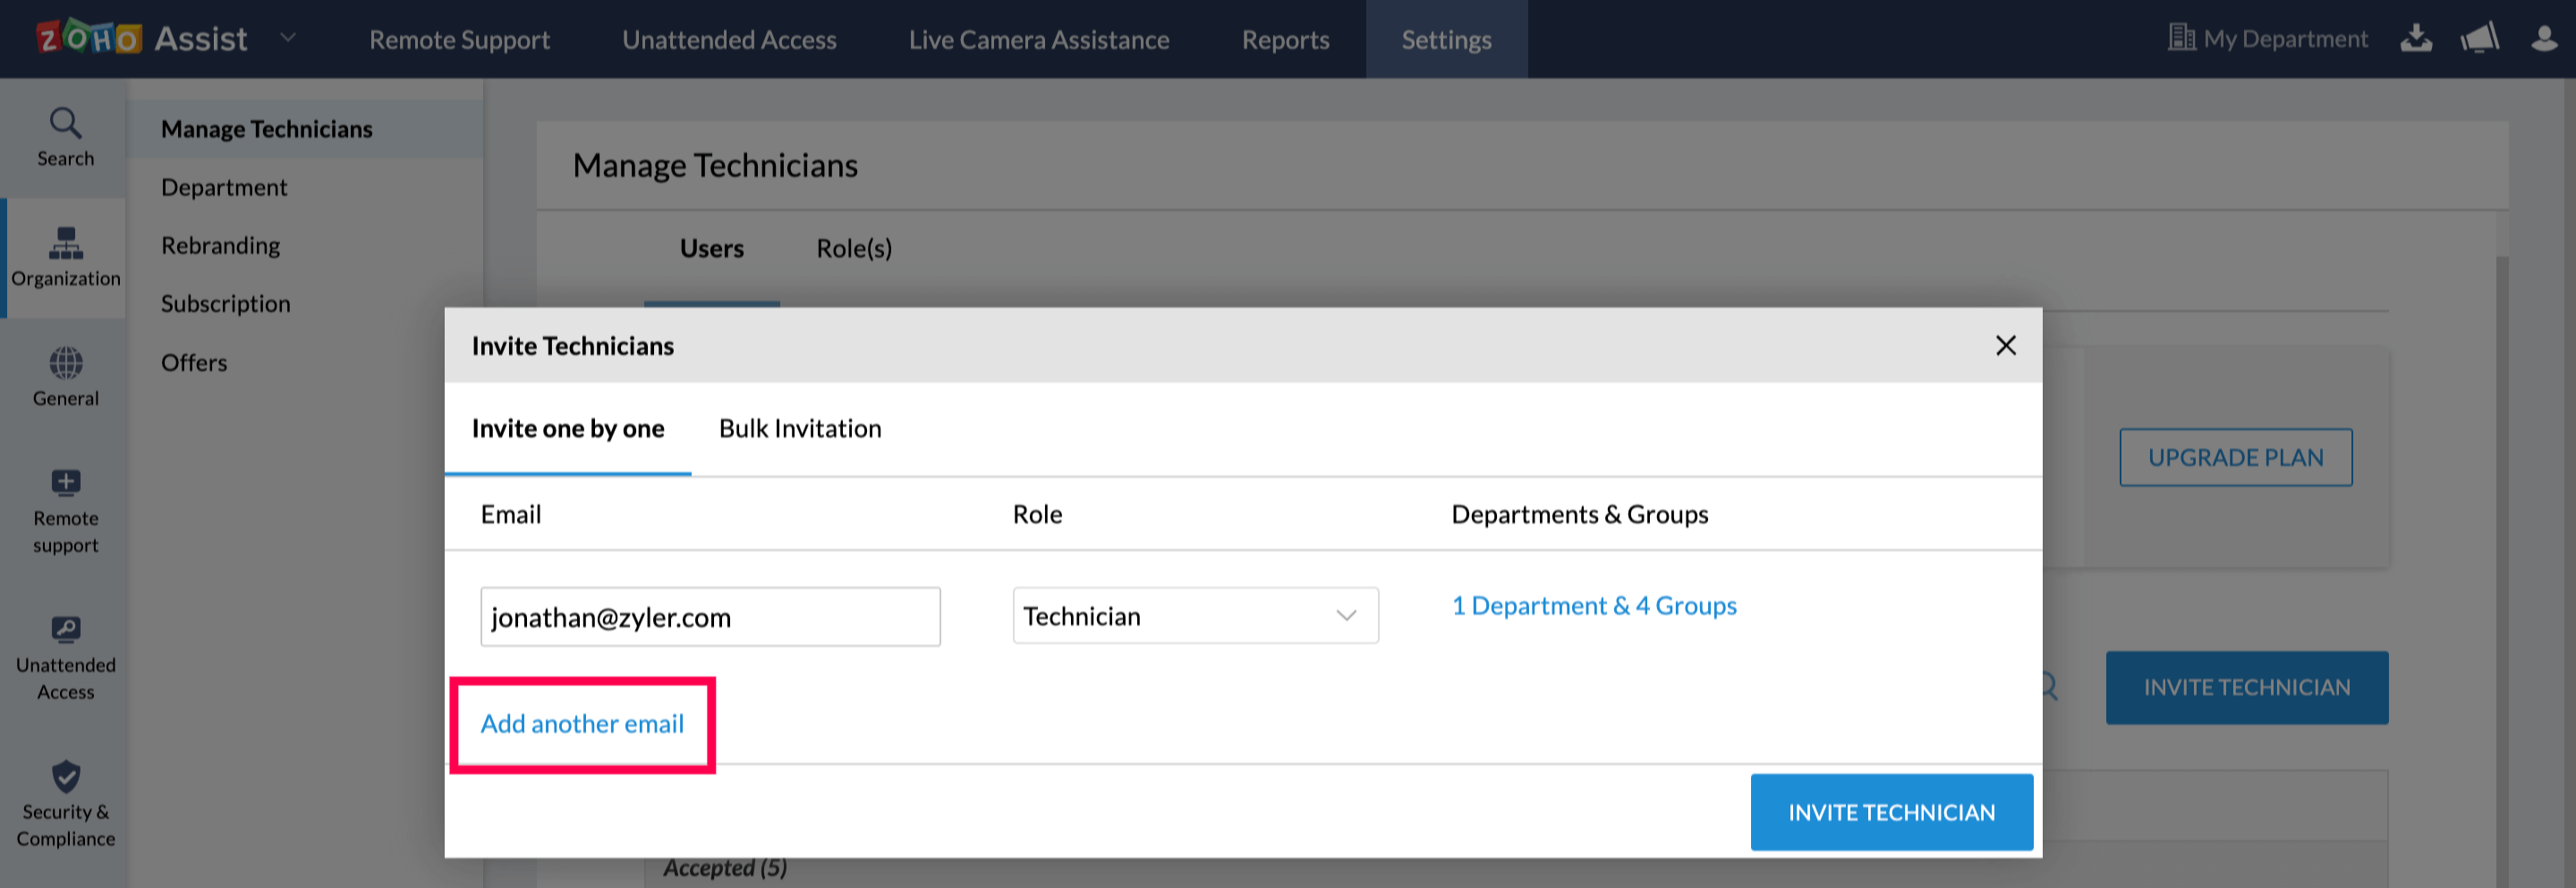The width and height of the screenshot is (2576, 888).
Task: Select the Organization sidebar icon
Action: click(x=65, y=257)
